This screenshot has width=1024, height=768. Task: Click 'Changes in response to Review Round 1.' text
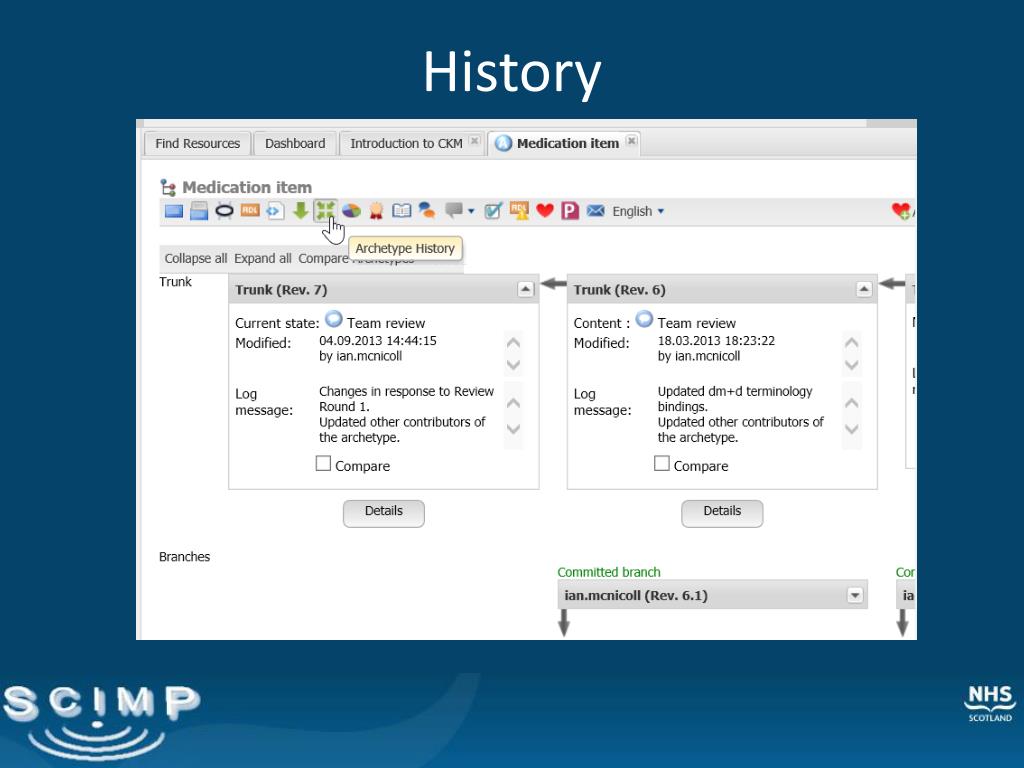pos(406,399)
